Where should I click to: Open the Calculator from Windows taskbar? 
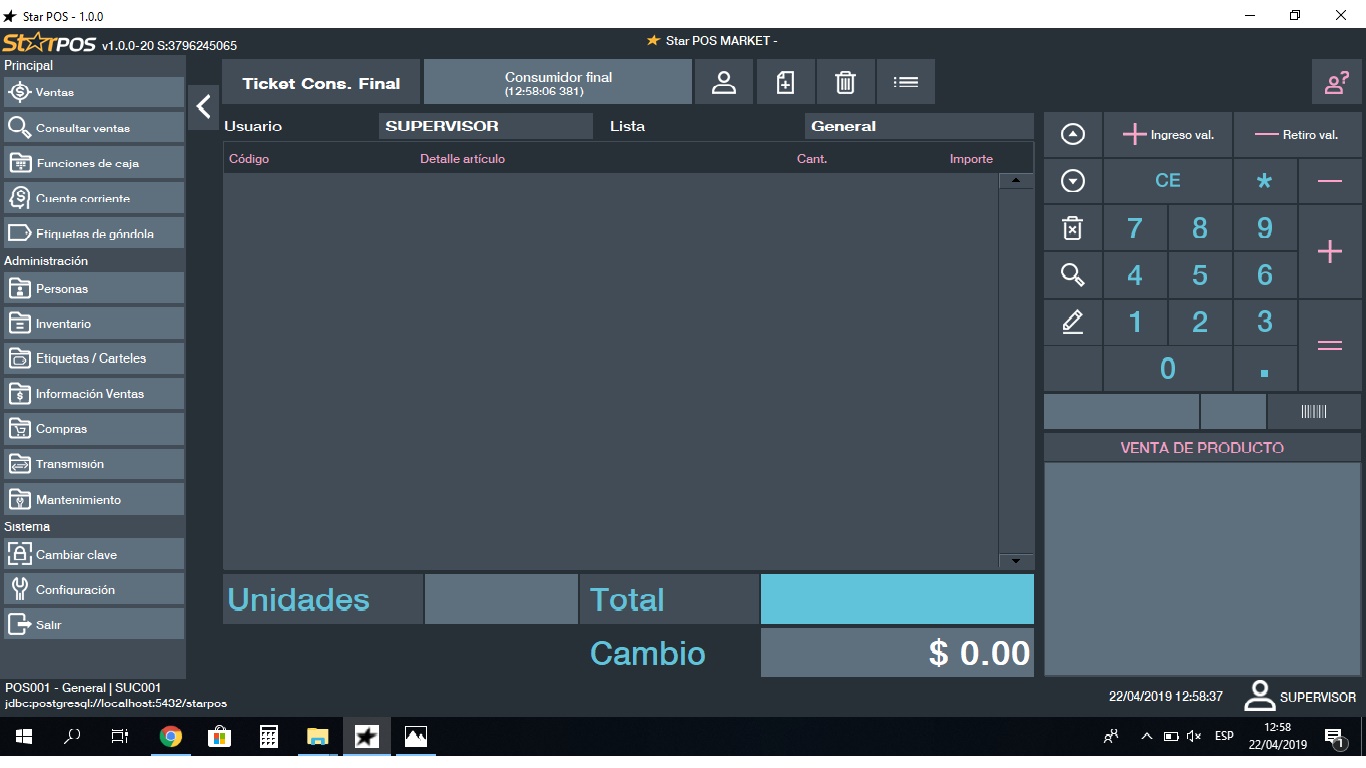[268, 737]
